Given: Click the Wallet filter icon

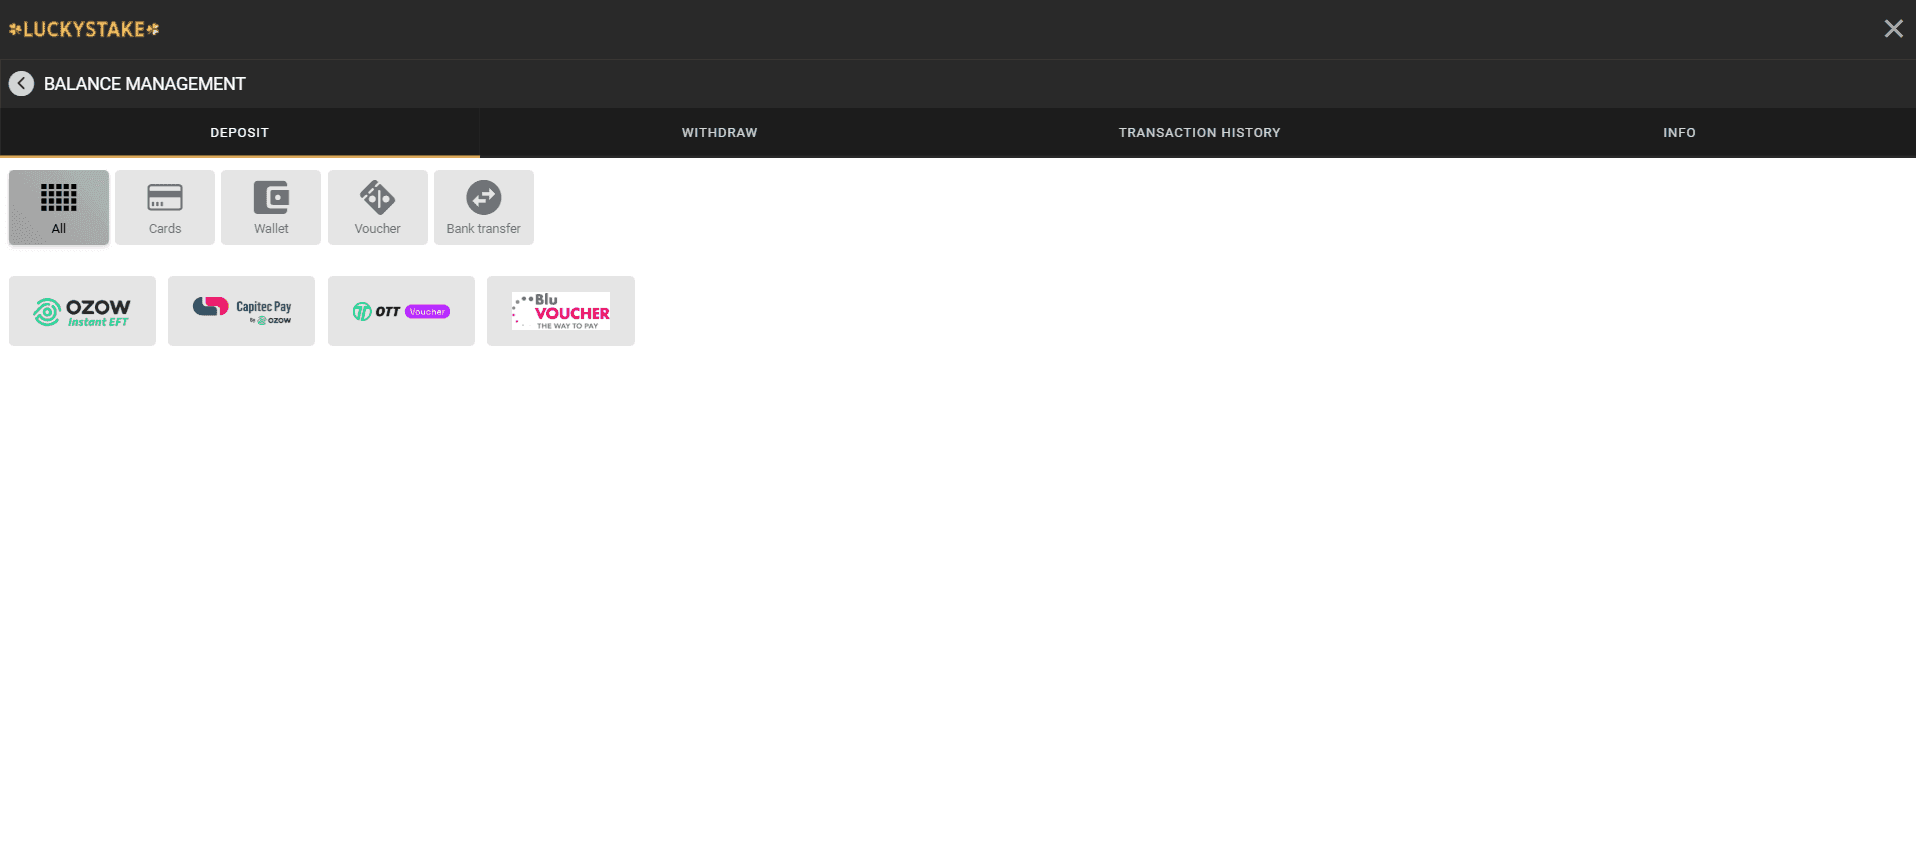Looking at the screenshot, I should [x=271, y=198].
